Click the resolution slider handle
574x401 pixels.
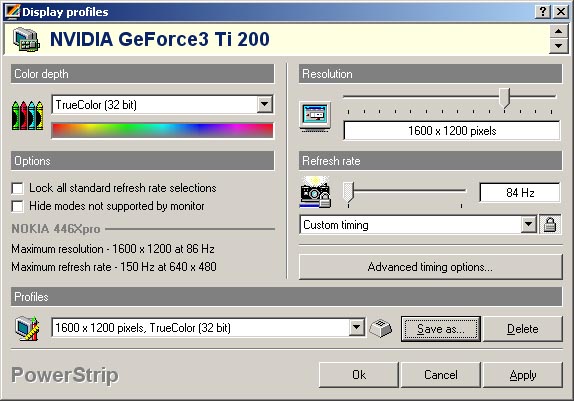pos(505,98)
